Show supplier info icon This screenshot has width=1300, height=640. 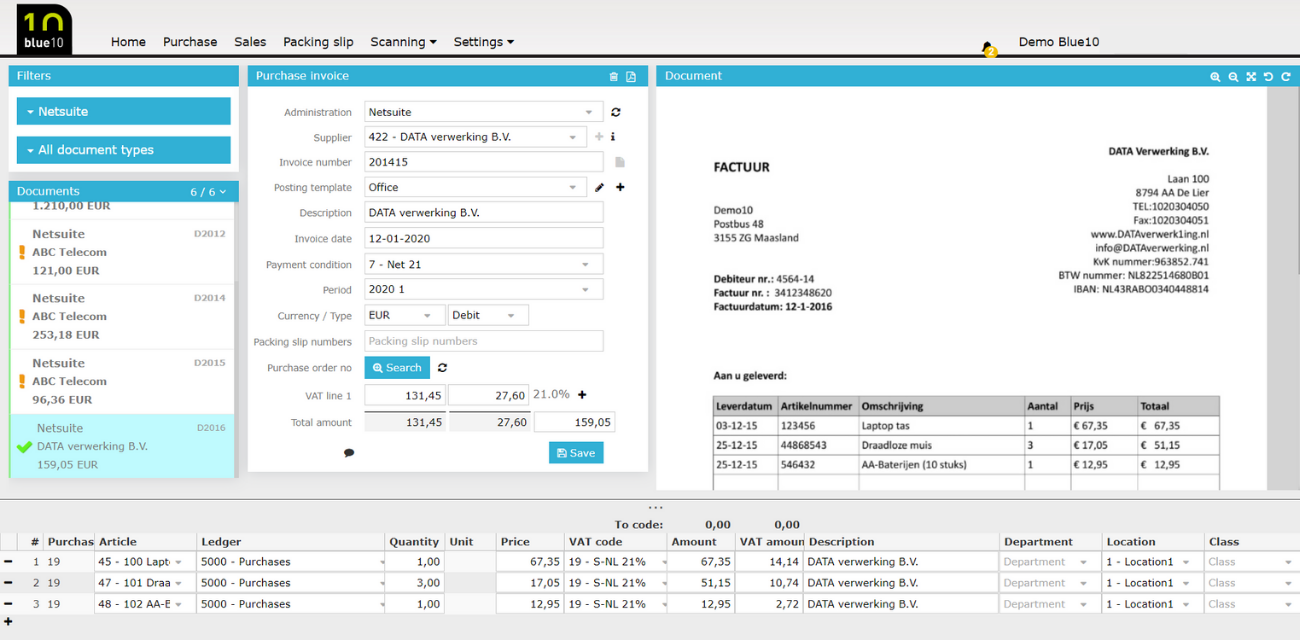pos(613,137)
